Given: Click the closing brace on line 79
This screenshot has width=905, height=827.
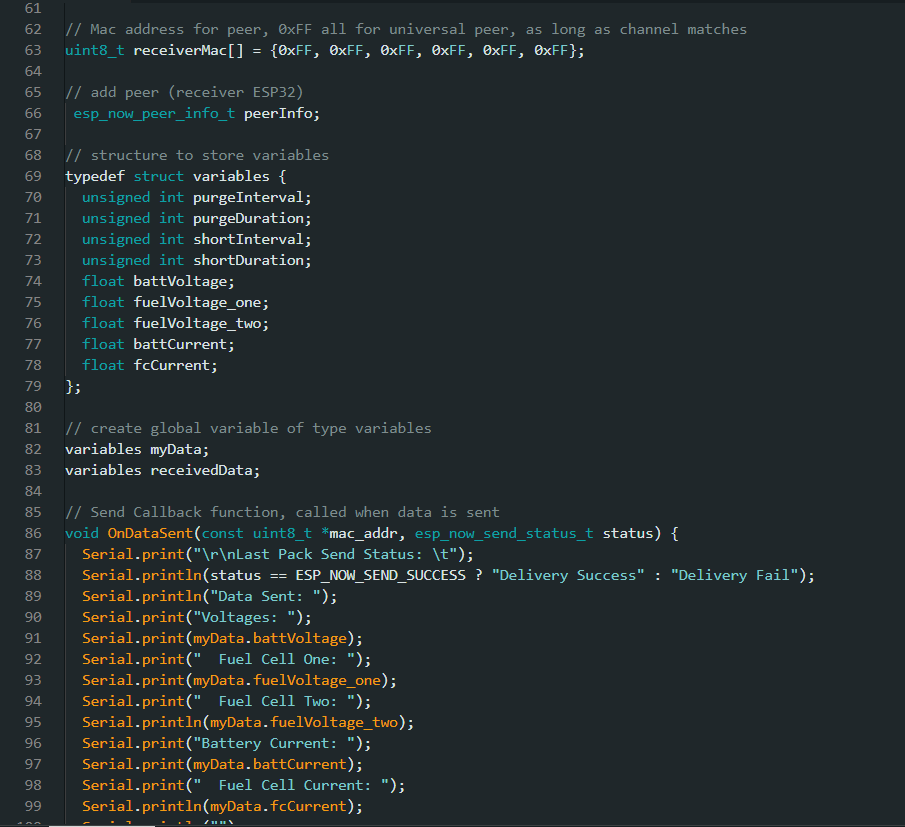Looking at the screenshot, I should click(69, 386).
